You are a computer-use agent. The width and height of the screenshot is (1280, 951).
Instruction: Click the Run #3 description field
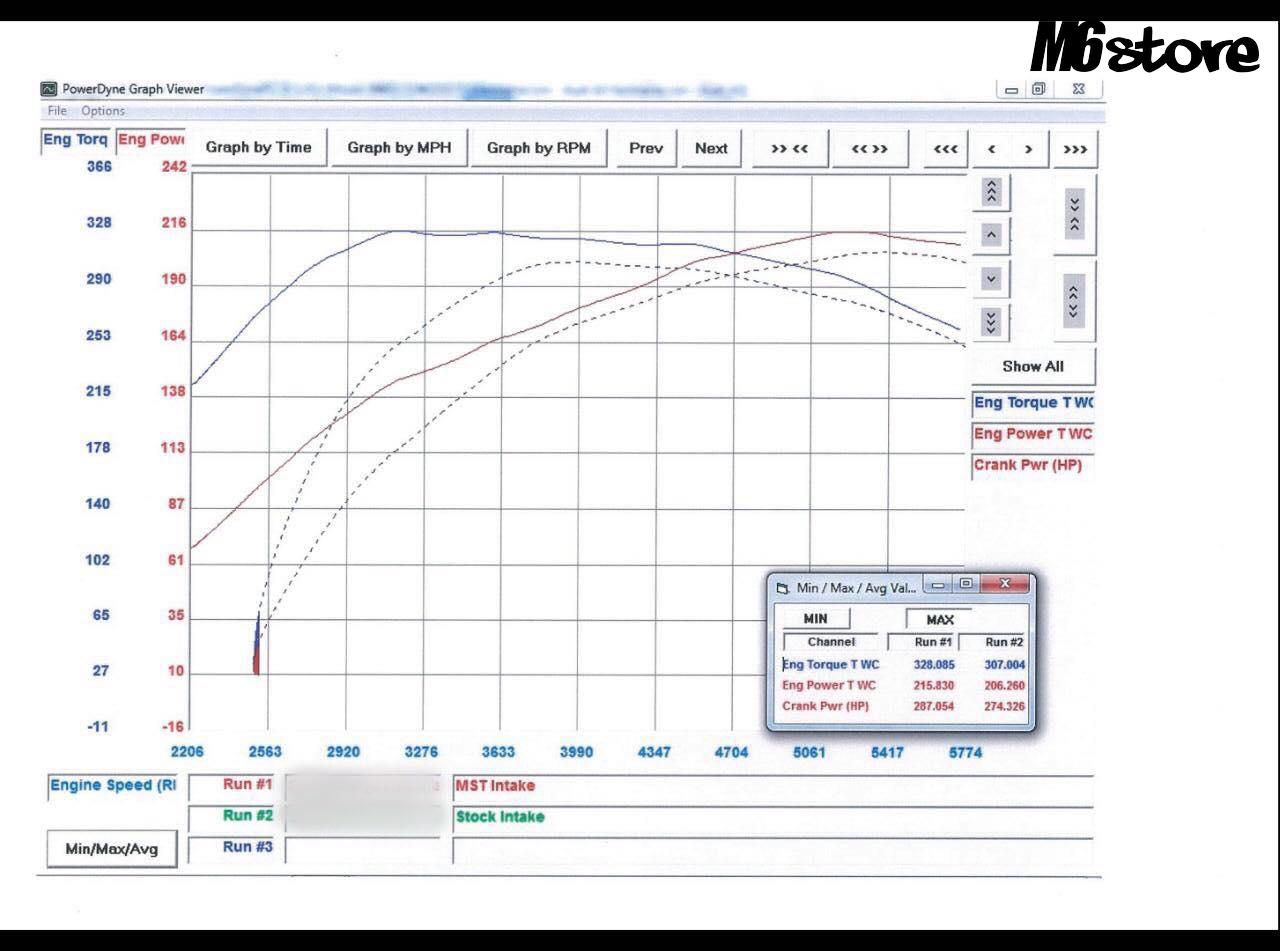(x=772, y=850)
